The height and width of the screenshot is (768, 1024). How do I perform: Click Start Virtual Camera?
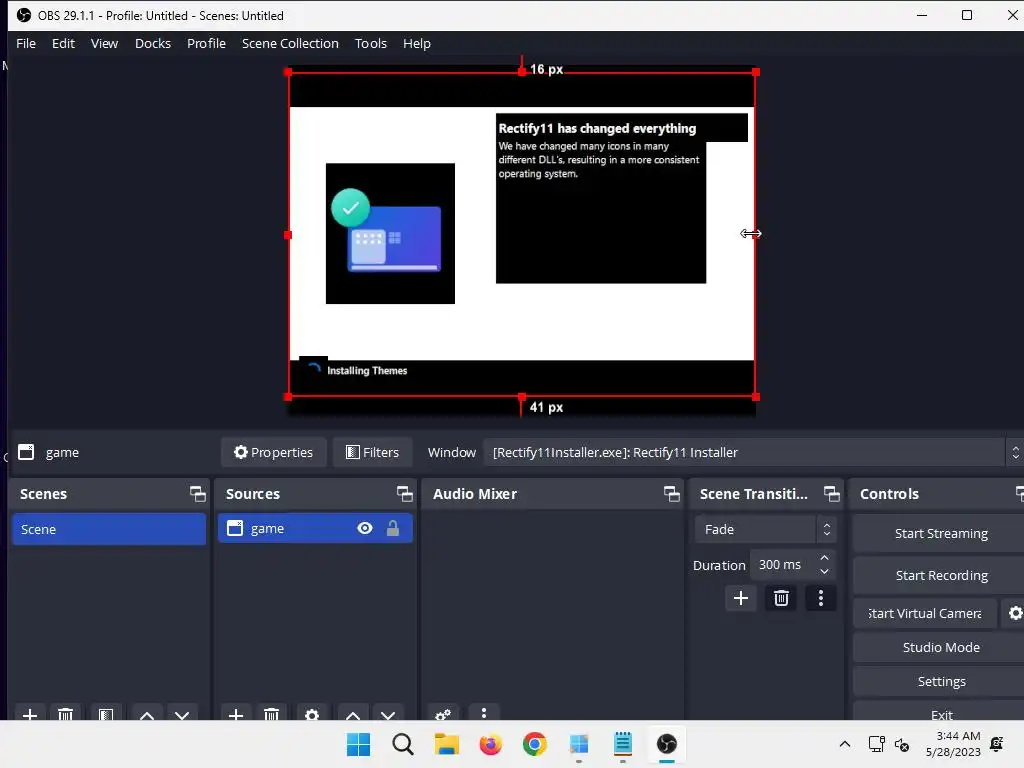pos(925,613)
